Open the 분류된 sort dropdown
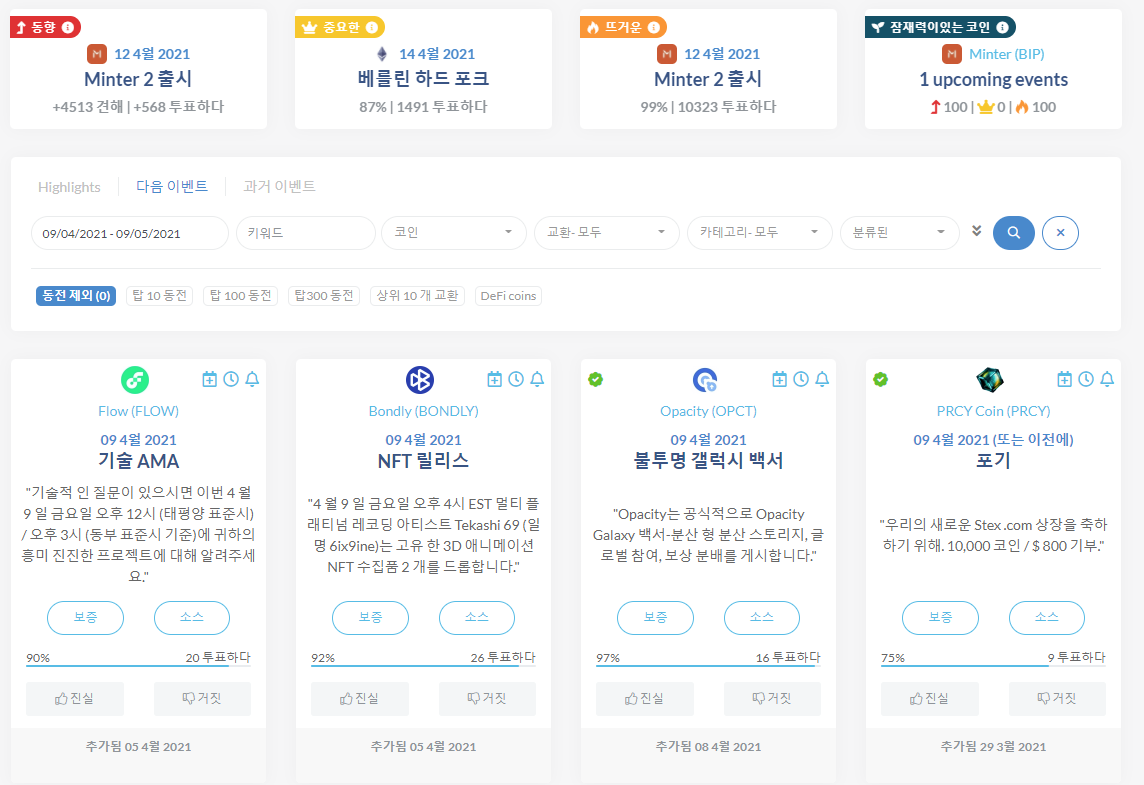The width and height of the screenshot is (1144, 785). coord(900,233)
